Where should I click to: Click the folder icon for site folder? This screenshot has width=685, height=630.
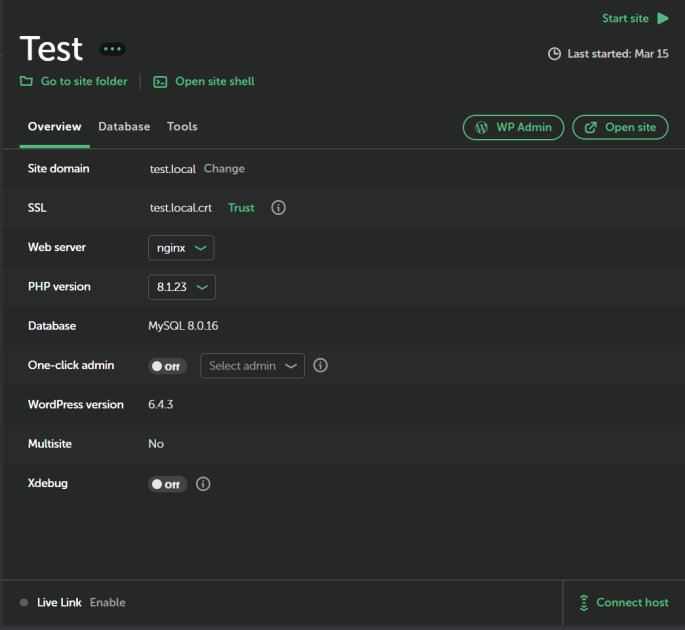point(26,81)
